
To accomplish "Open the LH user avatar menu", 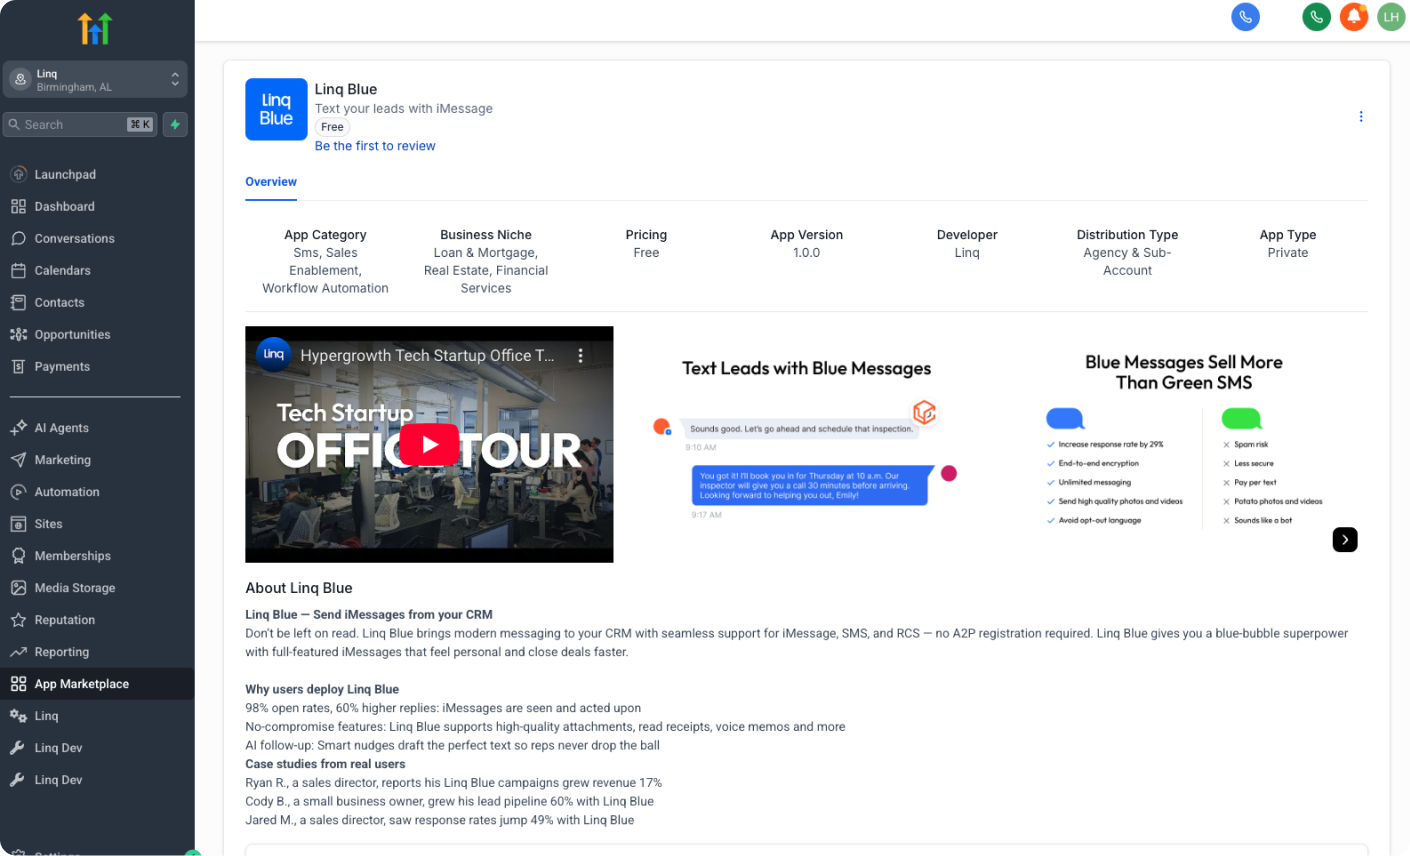I will pos(1391,17).
